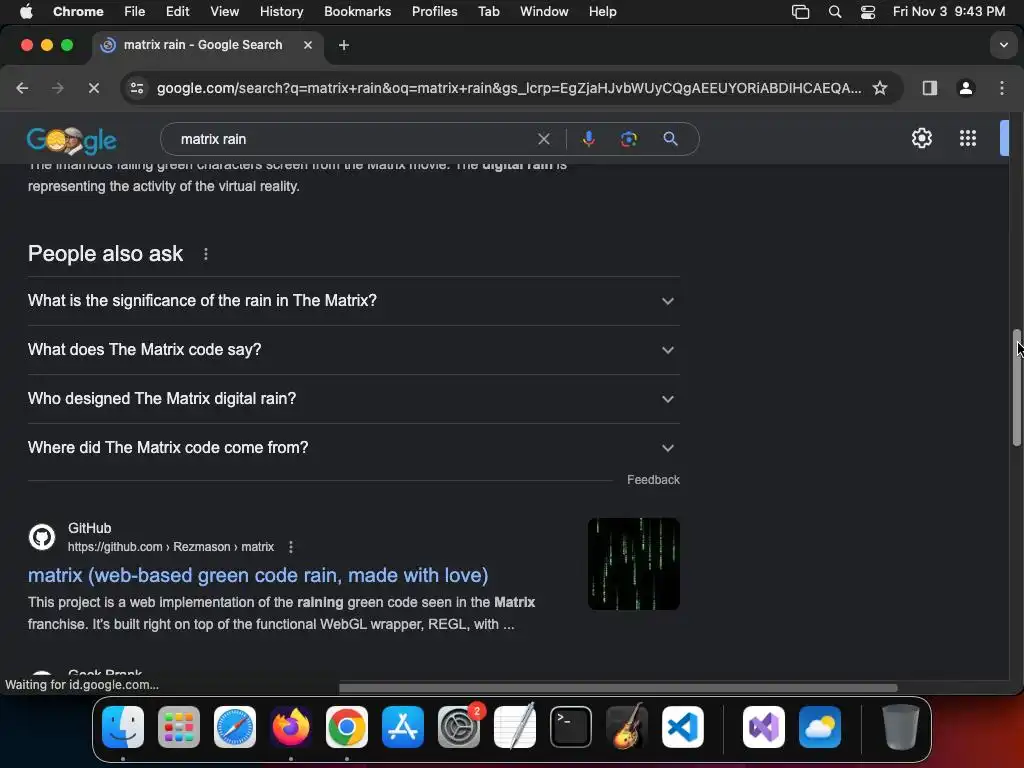Open People also ask options menu
Image resolution: width=1024 pixels, height=768 pixels.
(206, 253)
